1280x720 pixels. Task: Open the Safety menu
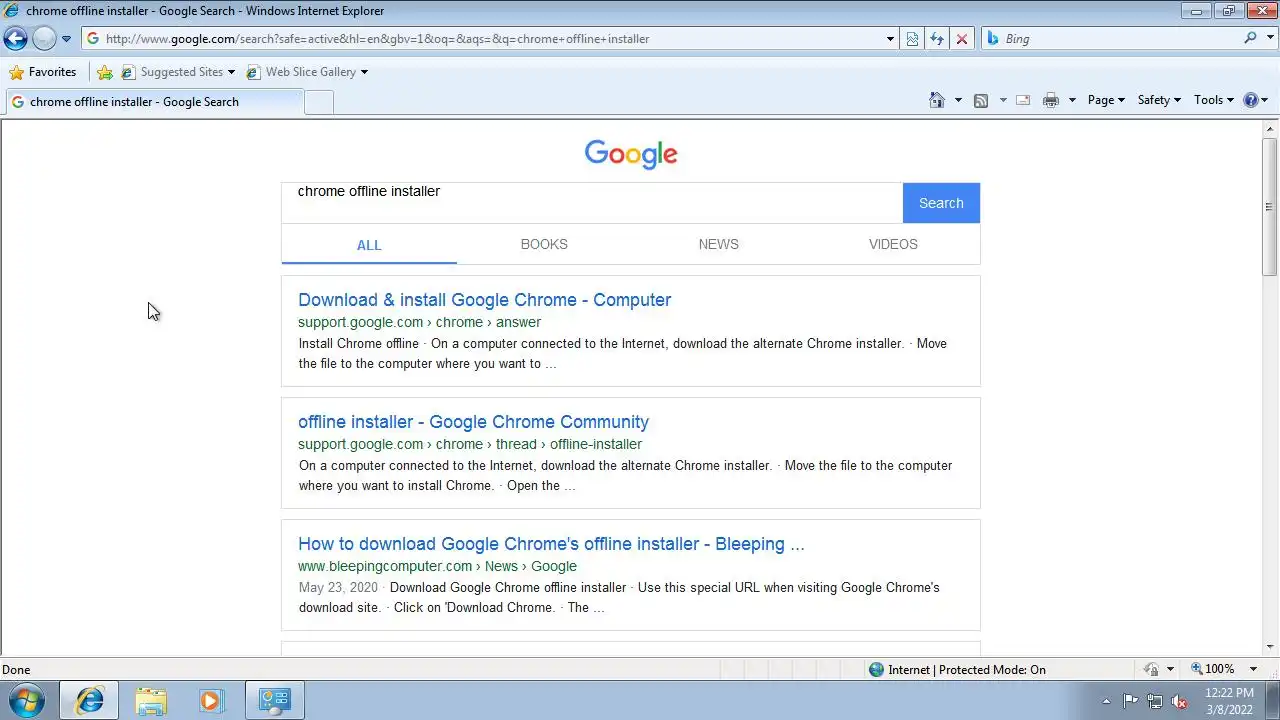[1159, 100]
